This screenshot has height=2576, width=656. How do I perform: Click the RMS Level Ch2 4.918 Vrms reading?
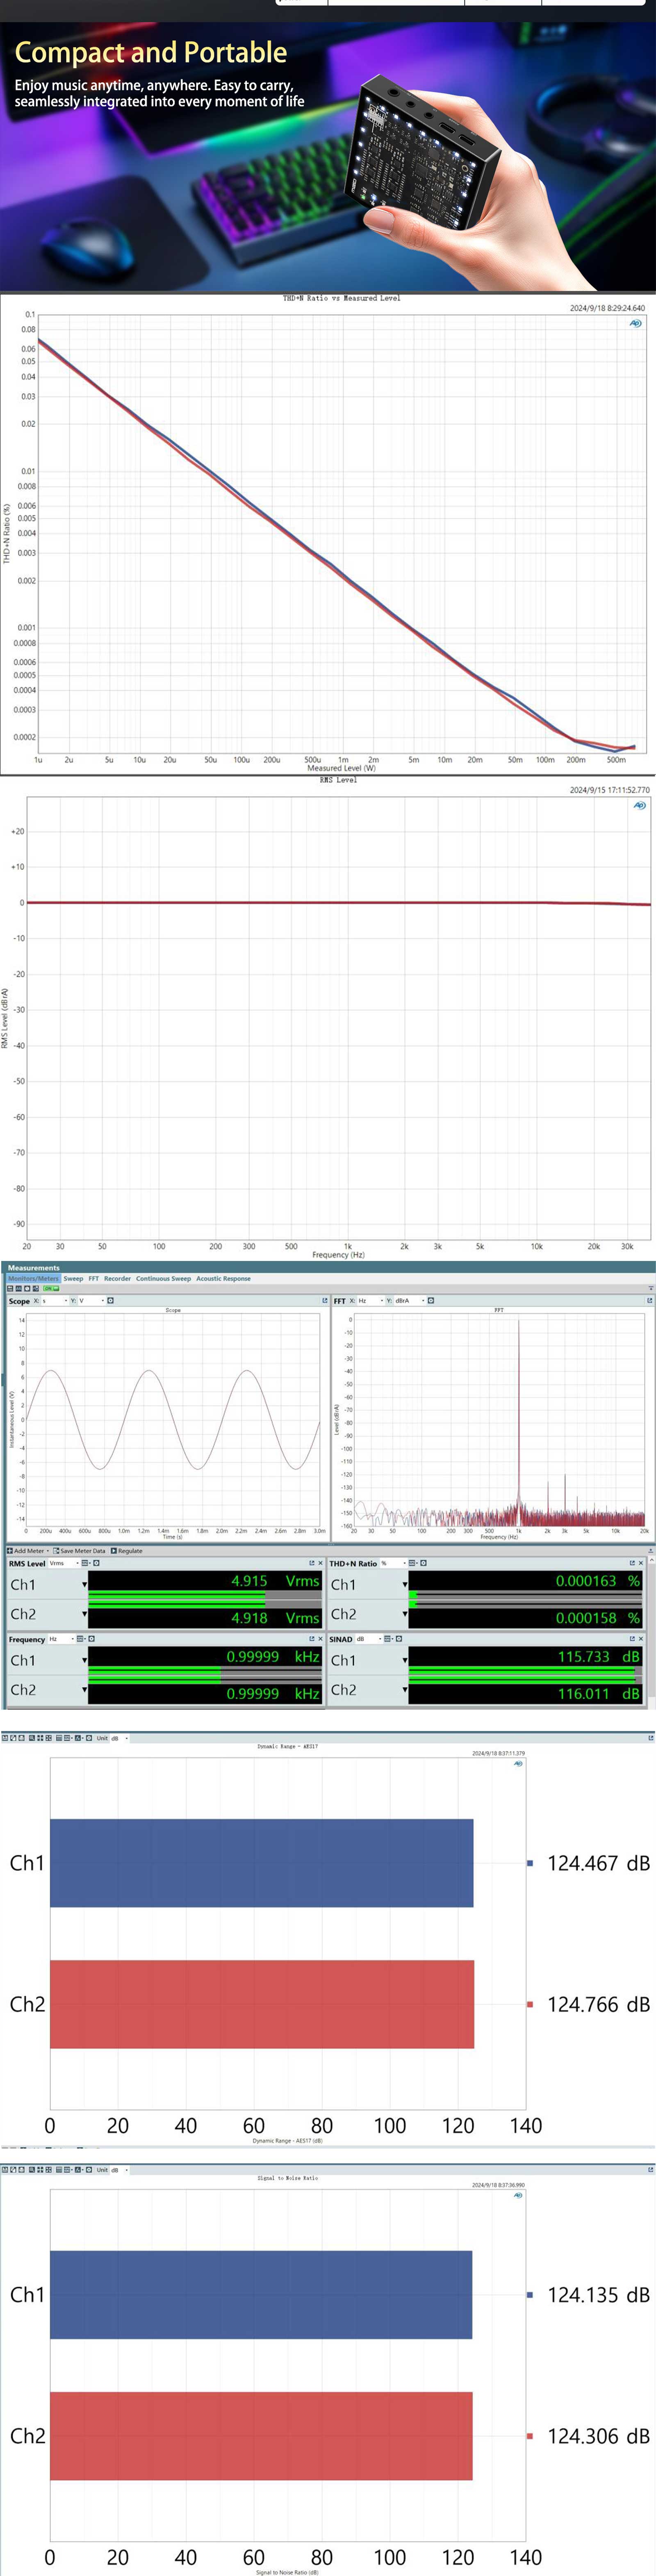[275, 1618]
